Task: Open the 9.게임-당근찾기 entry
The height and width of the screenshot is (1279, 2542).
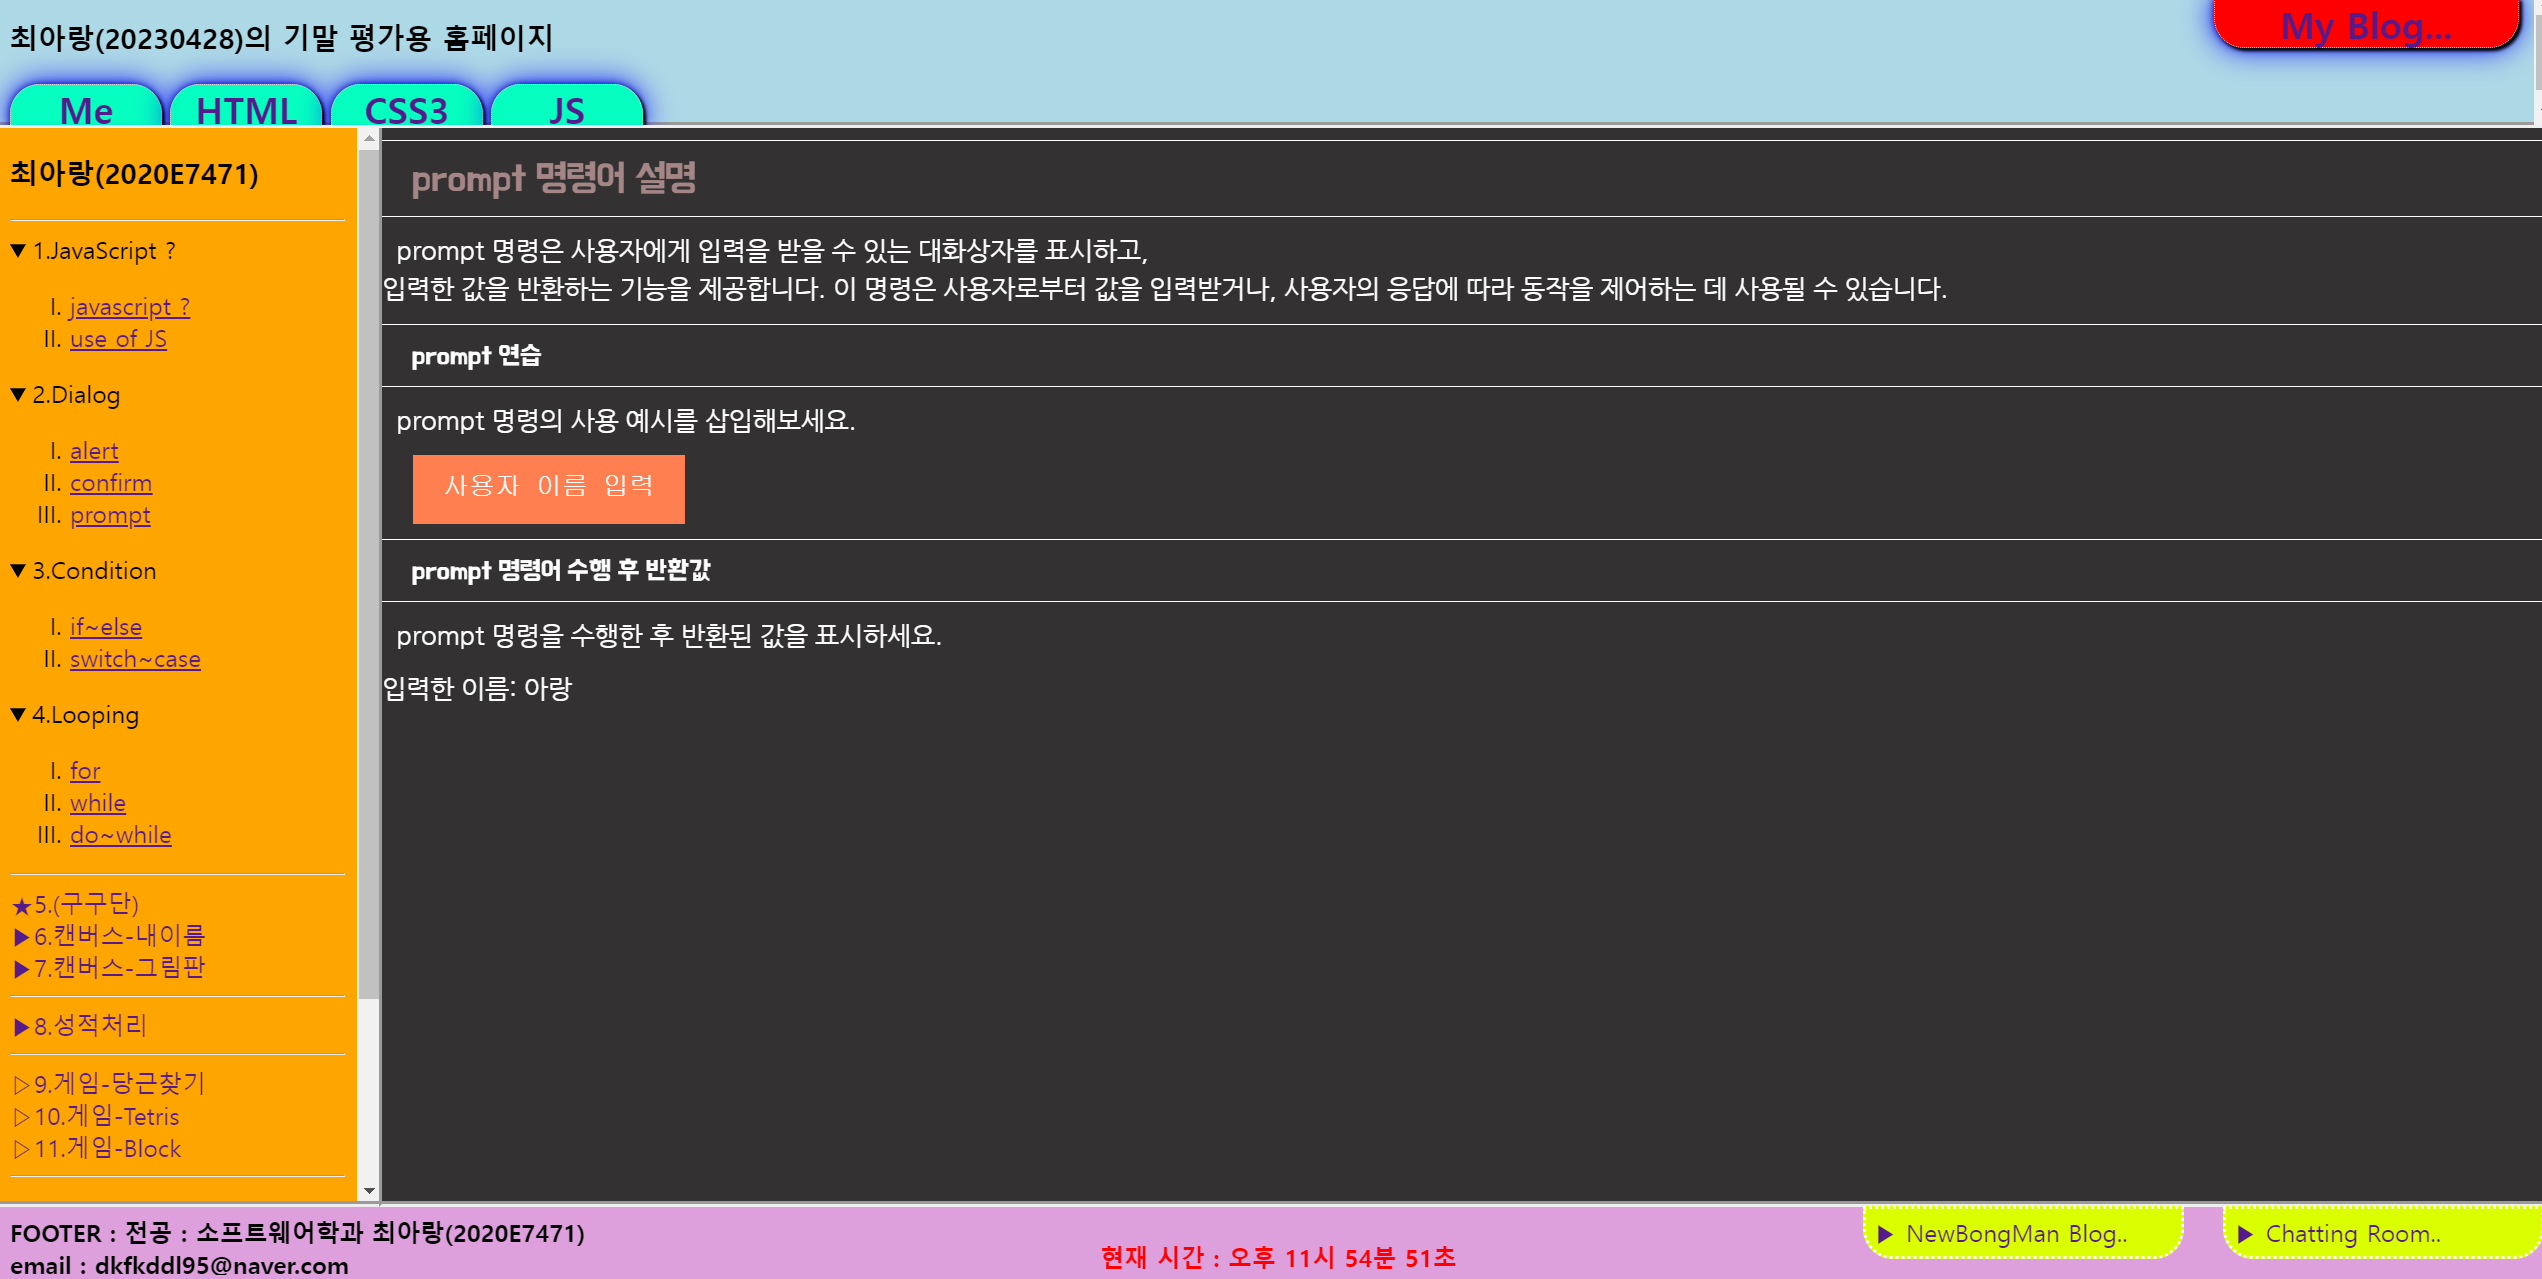Action: tap(110, 1084)
